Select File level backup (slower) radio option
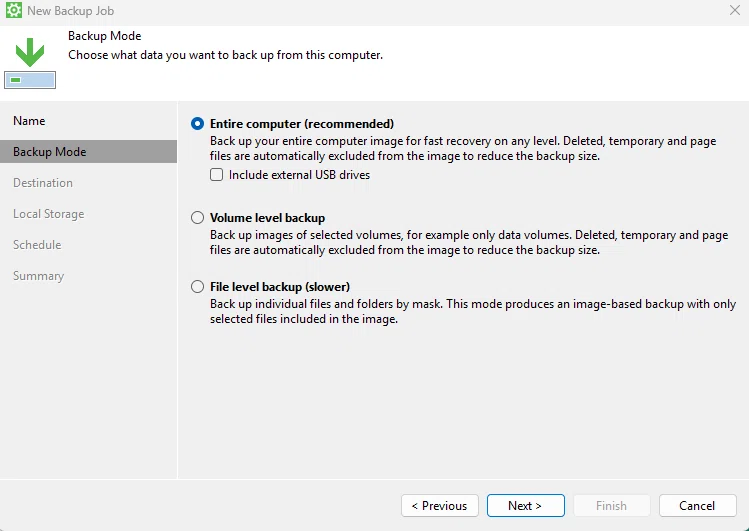Image resolution: width=749 pixels, height=531 pixels. (x=197, y=287)
